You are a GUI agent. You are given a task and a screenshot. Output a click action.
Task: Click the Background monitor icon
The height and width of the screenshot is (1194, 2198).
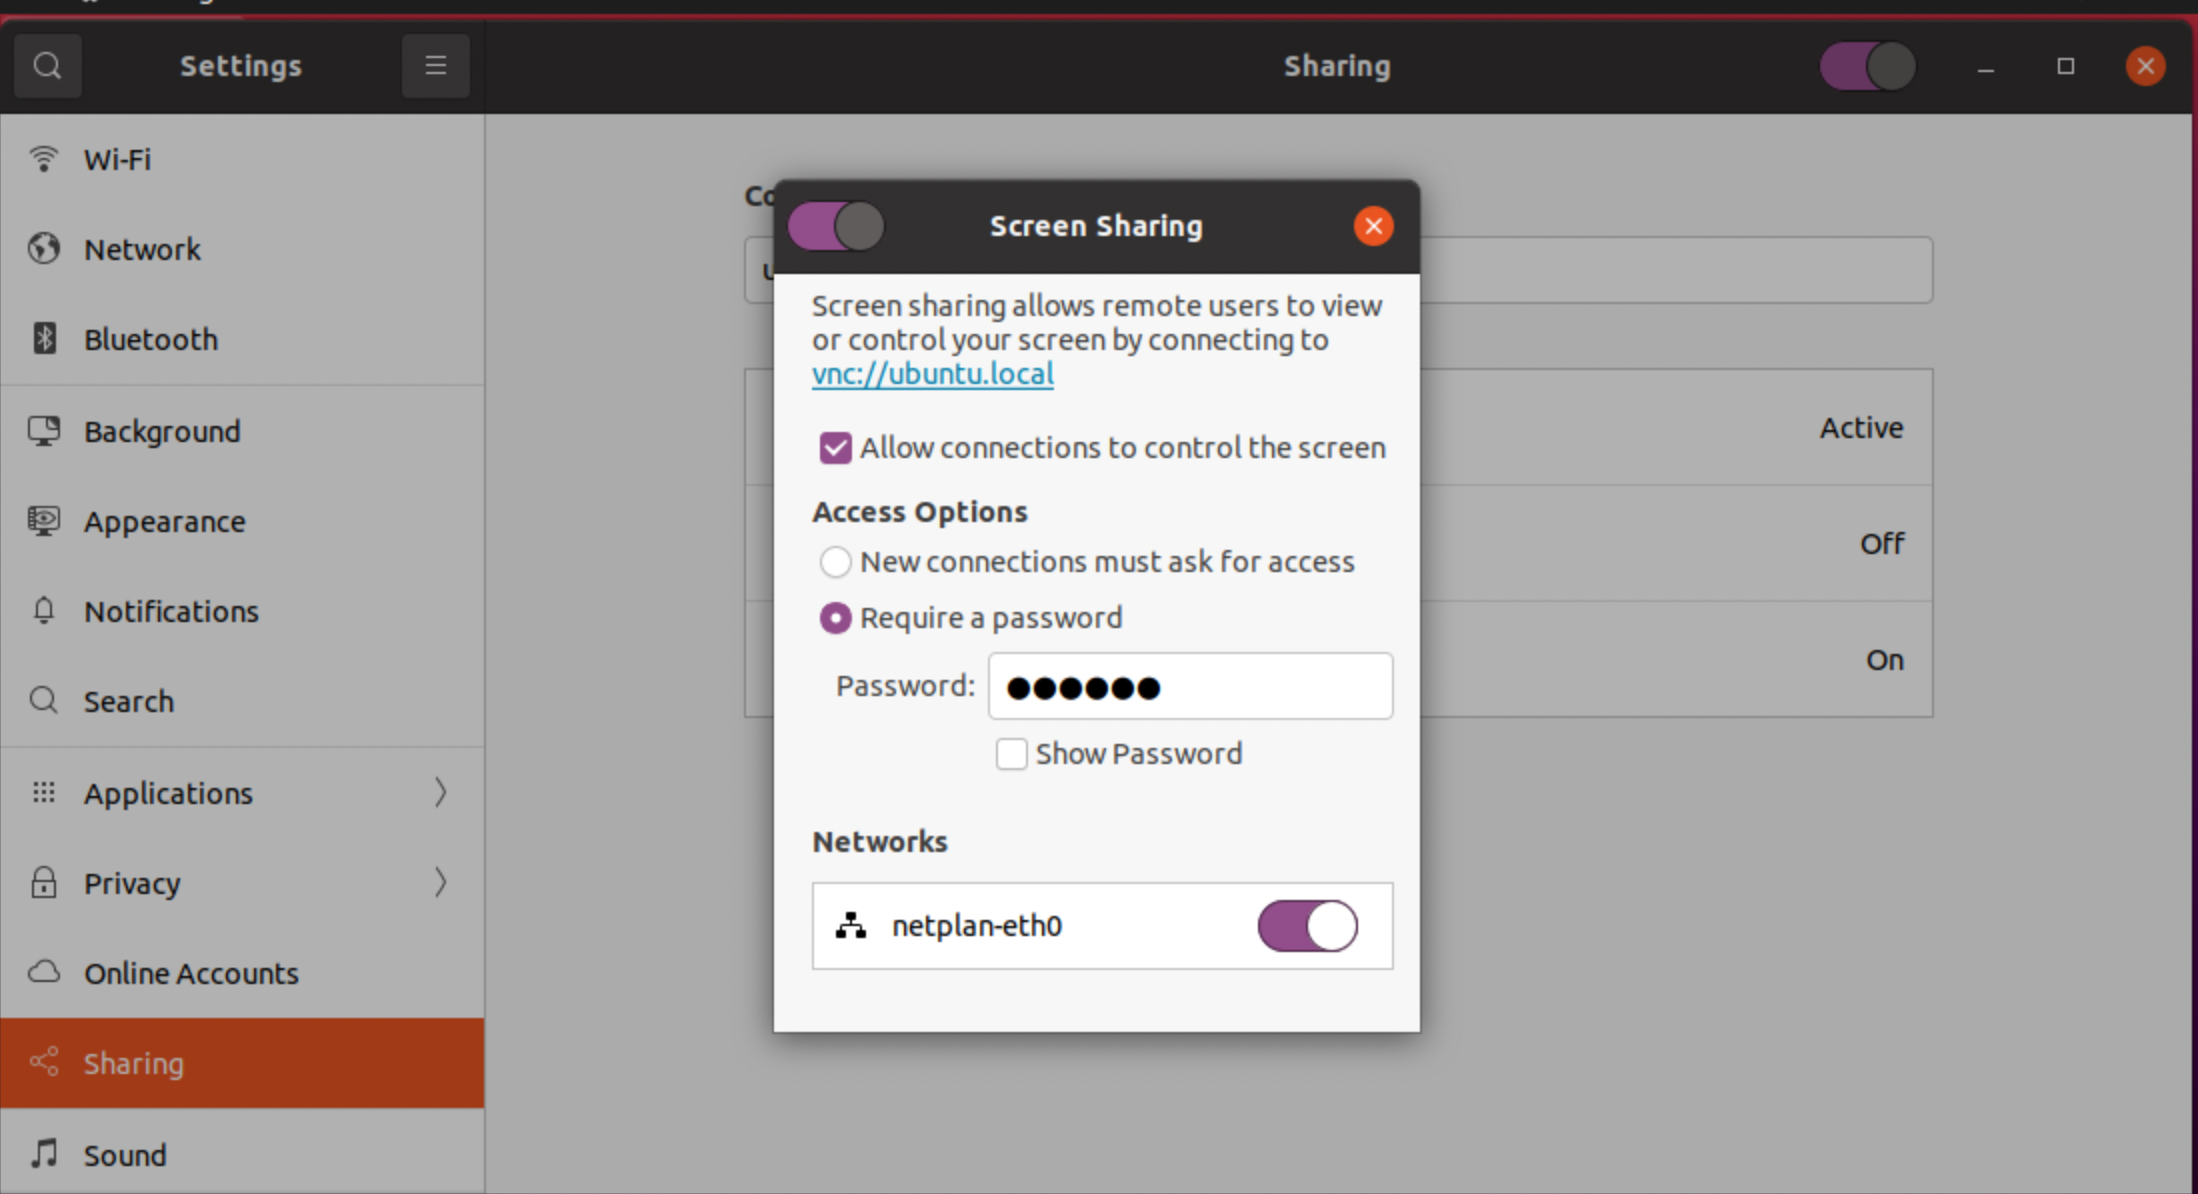43,431
